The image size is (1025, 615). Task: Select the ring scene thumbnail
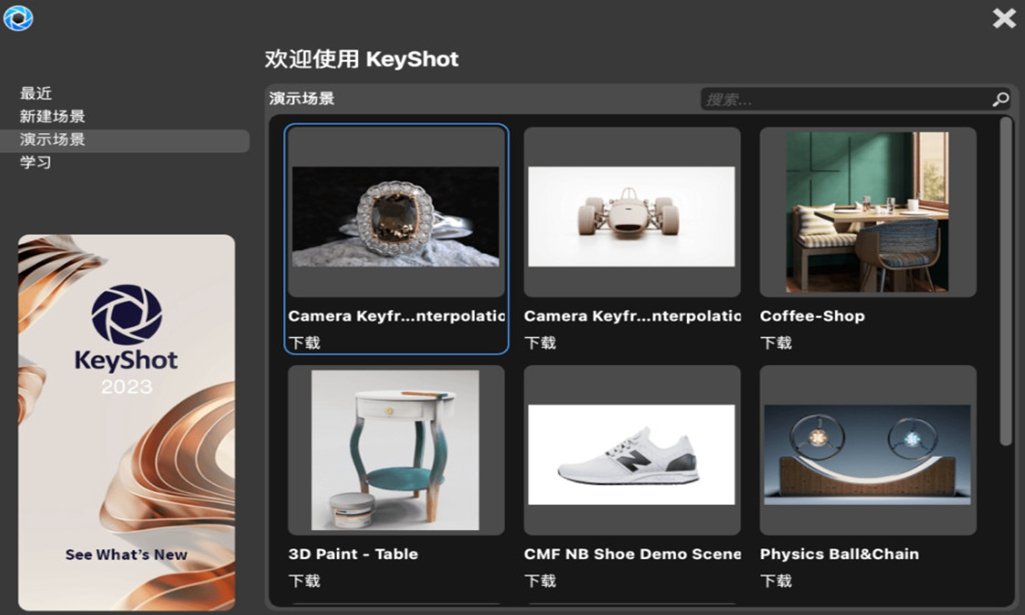[395, 217]
